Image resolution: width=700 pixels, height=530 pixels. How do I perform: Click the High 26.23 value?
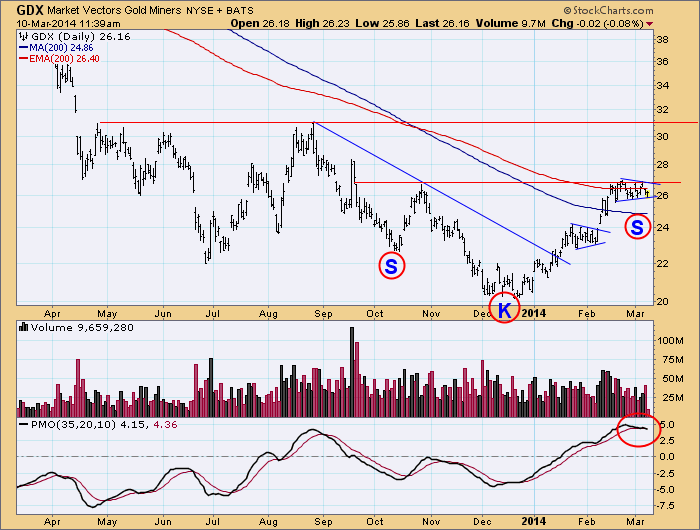pos(322,23)
